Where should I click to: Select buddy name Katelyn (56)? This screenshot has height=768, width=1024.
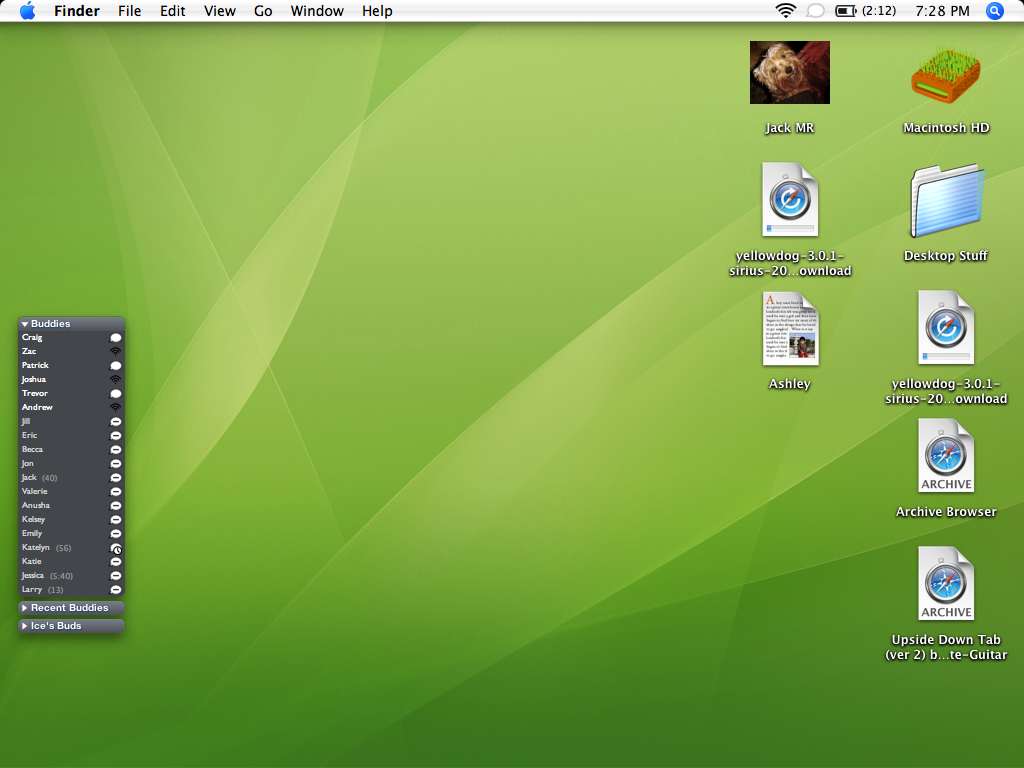[x=46, y=548]
